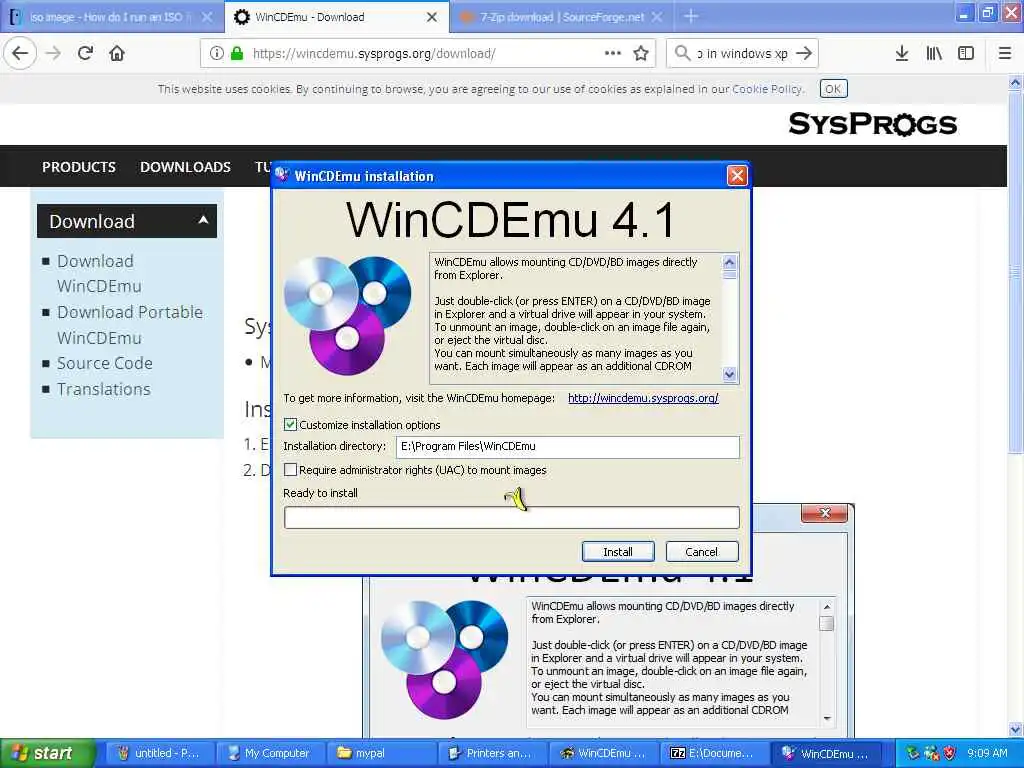Switch to Printers taskbar item

pos(492,753)
